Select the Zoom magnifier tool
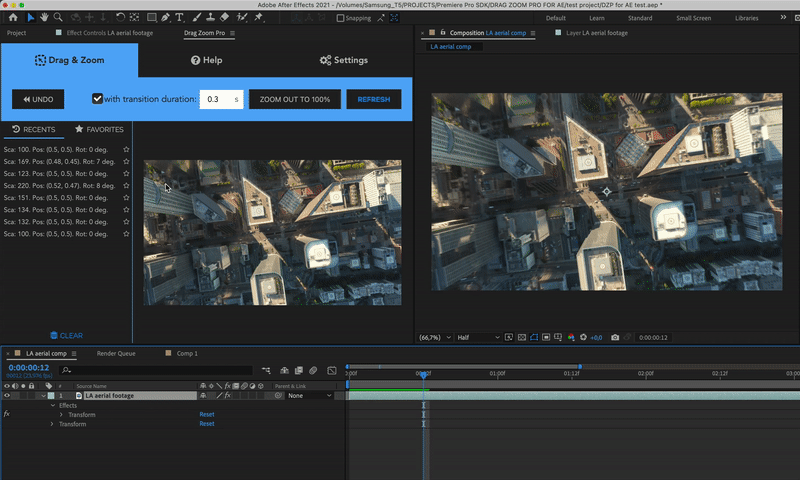Screen dimensions: 800x480 click(59, 17)
